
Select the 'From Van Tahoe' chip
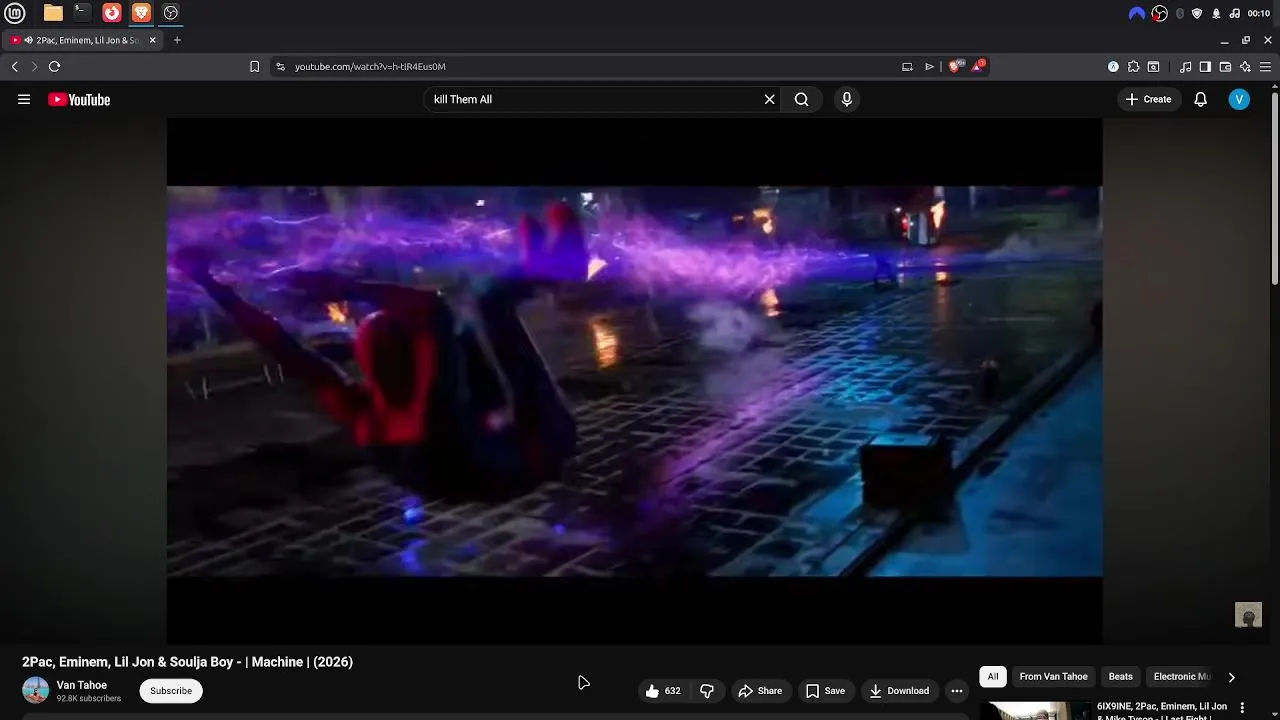(x=1053, y=677)
